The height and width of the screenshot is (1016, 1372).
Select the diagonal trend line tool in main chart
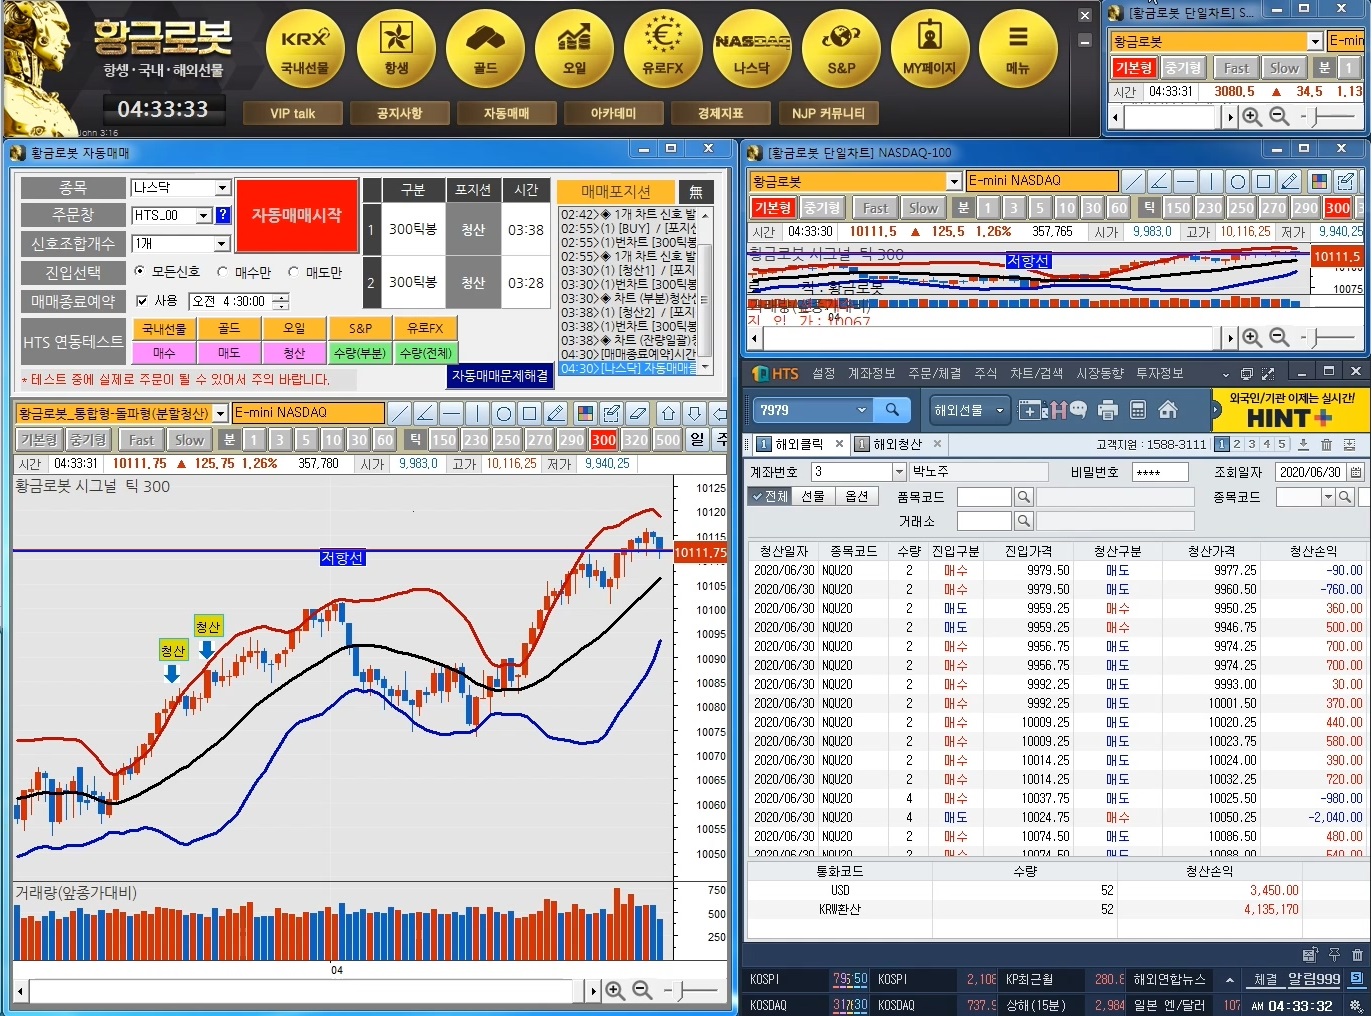[x=399, y=413]
